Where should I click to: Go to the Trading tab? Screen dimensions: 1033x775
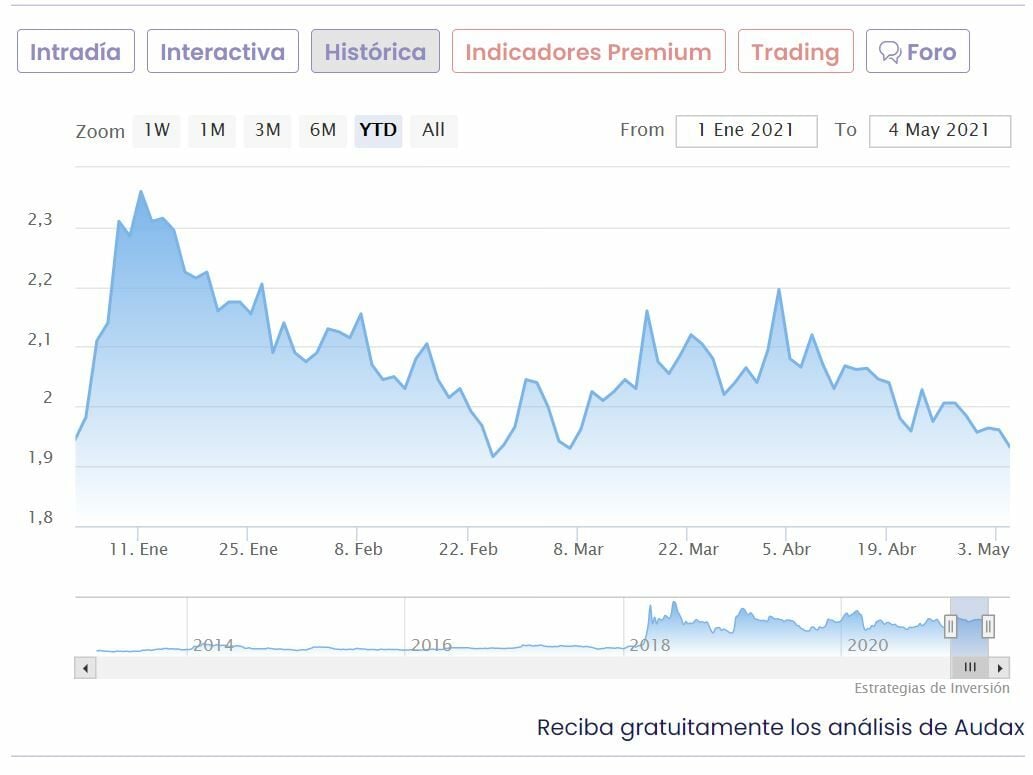(x=795, y=52)
